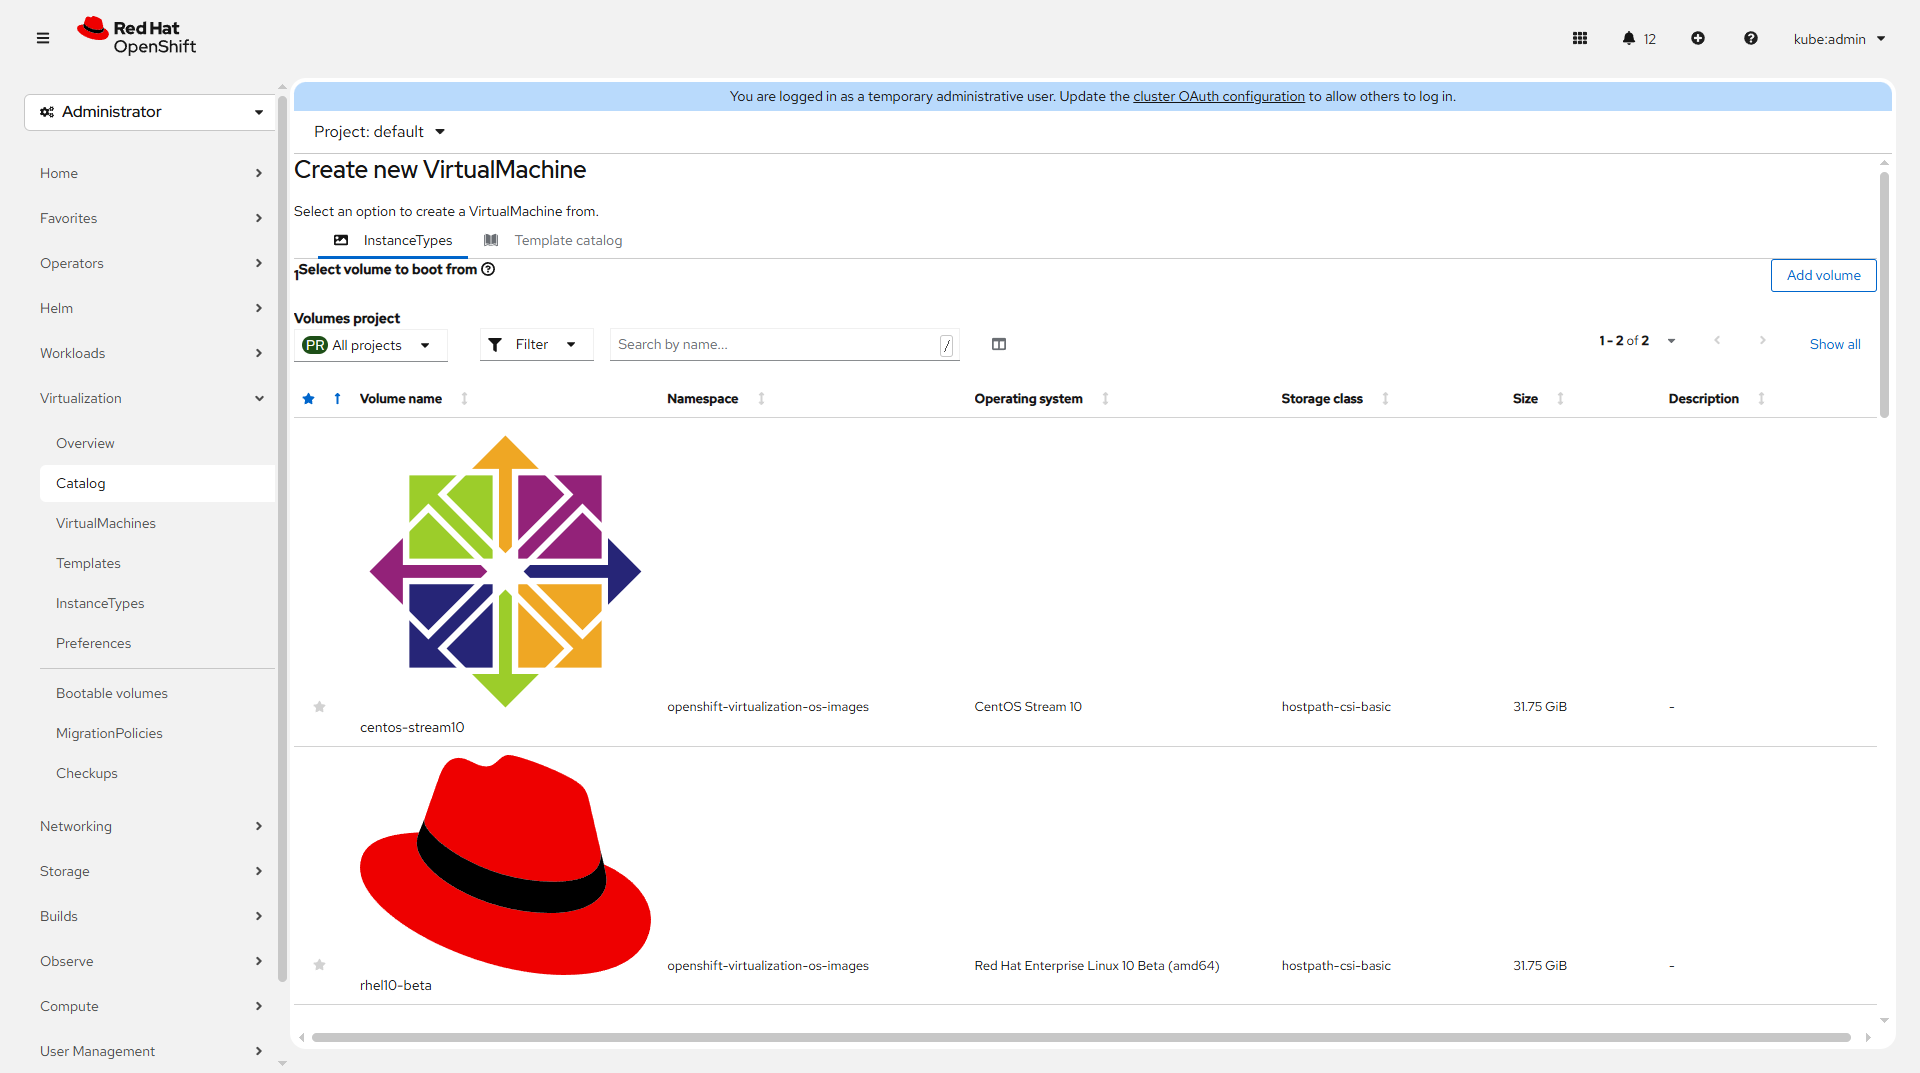
Task: Click the Show all link
Action: [1835, 344]
